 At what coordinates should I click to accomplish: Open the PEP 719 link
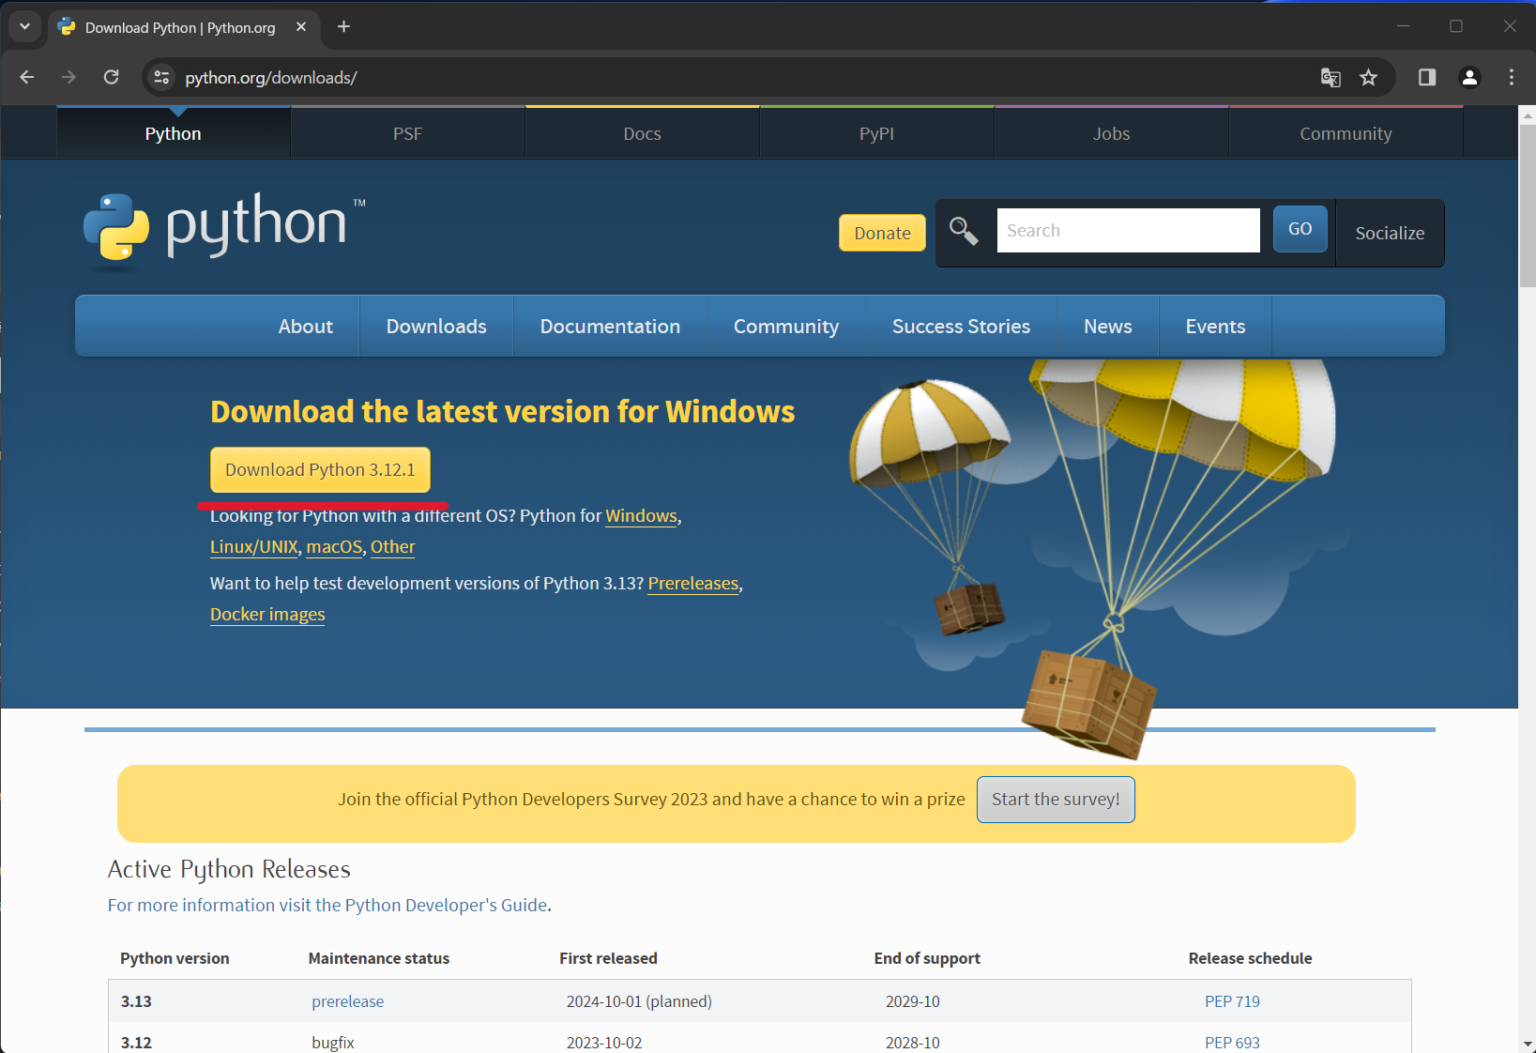point(1232,1001)
